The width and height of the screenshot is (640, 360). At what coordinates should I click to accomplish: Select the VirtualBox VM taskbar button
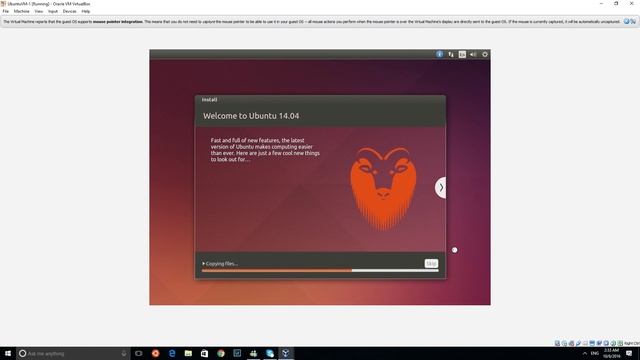pos(286,353)
